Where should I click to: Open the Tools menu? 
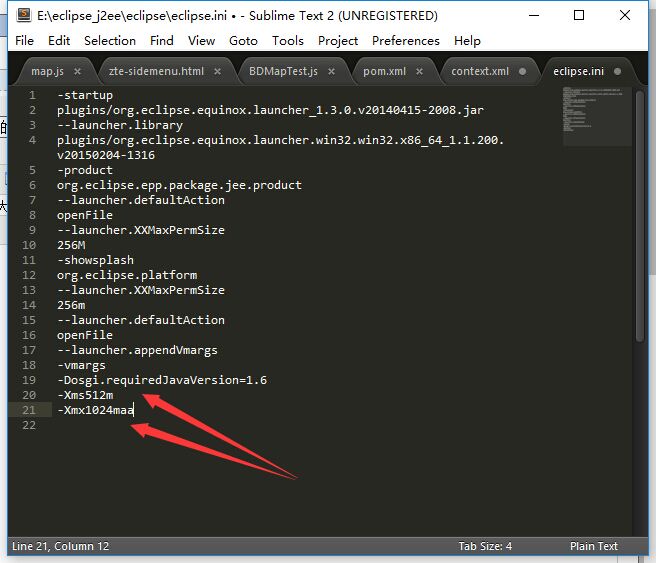tap(288, 41)
